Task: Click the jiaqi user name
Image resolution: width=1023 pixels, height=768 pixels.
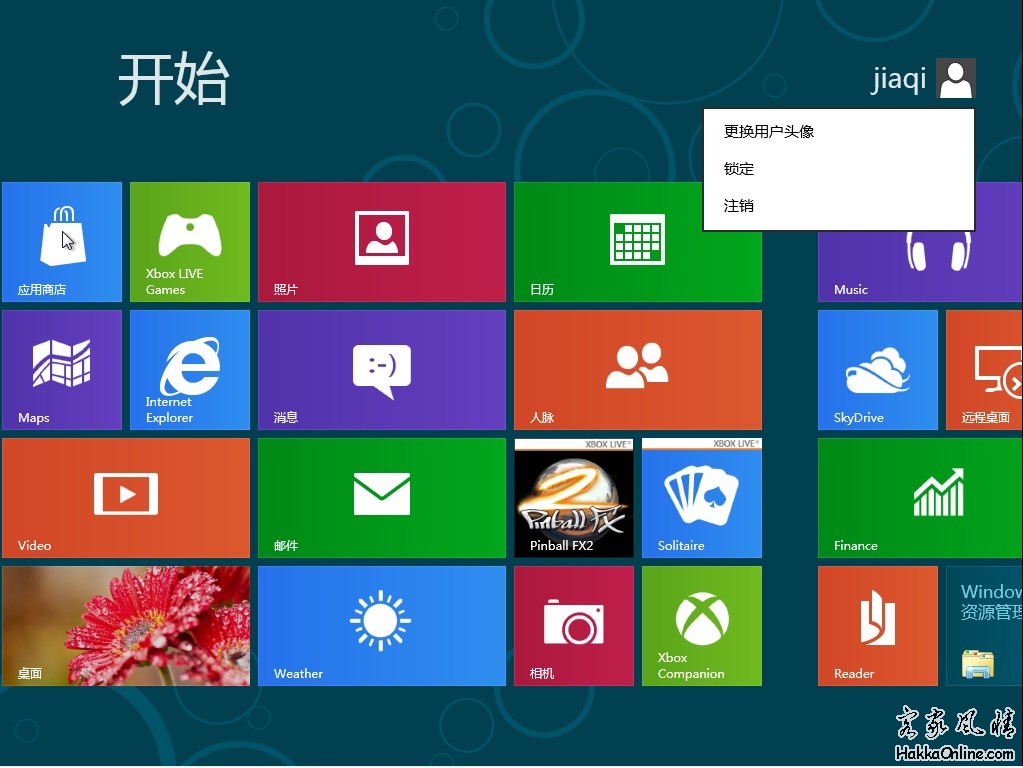Action: [x=899, y=80]
